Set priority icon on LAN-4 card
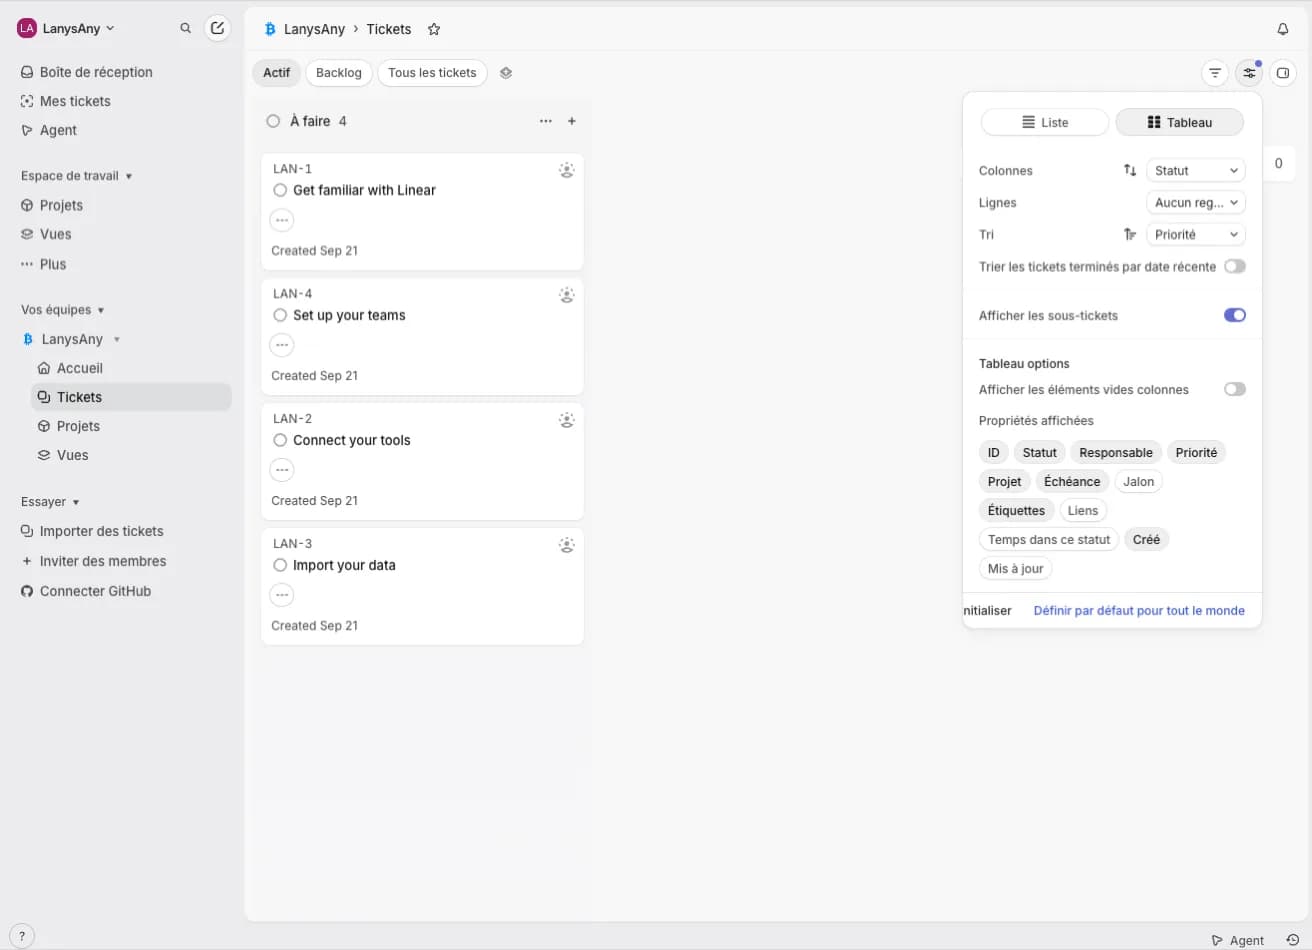 pyautogui.click(x=282, y=345)
